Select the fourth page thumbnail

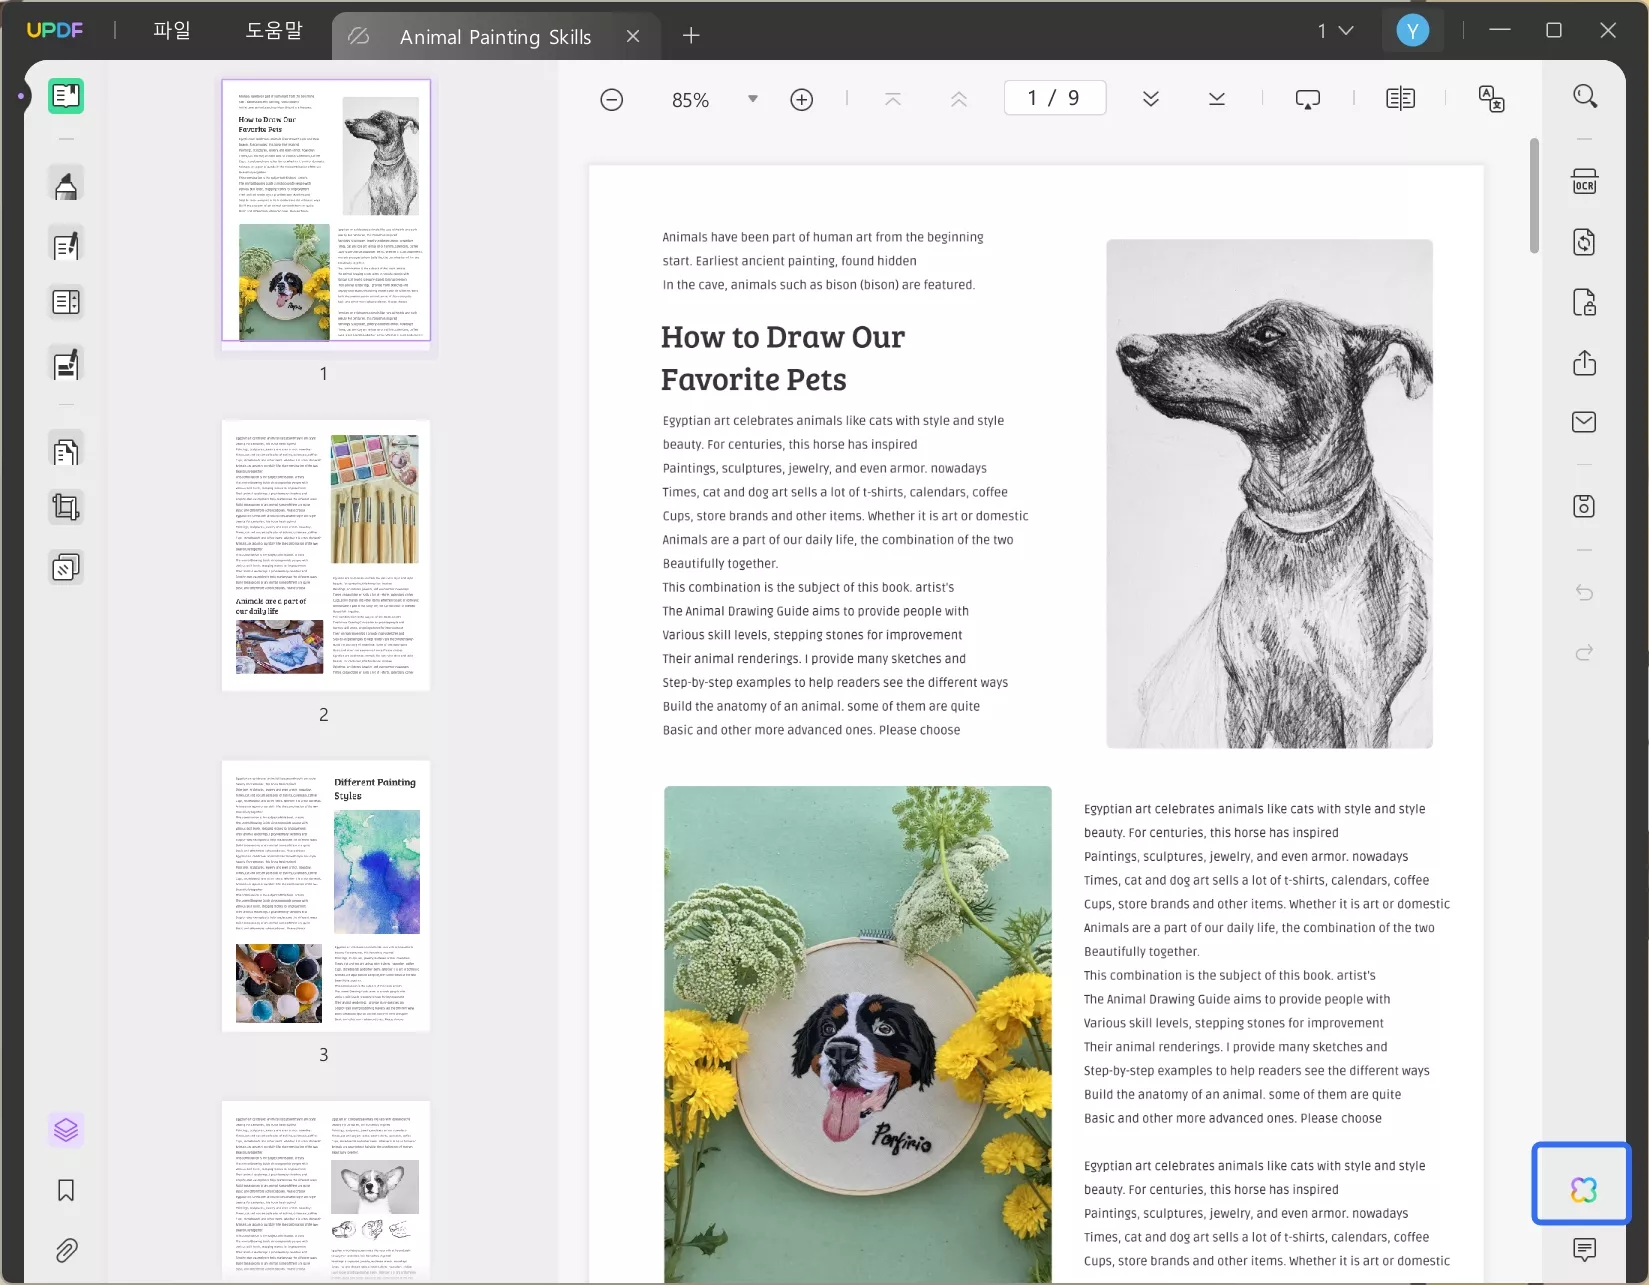coord(326,1192)
